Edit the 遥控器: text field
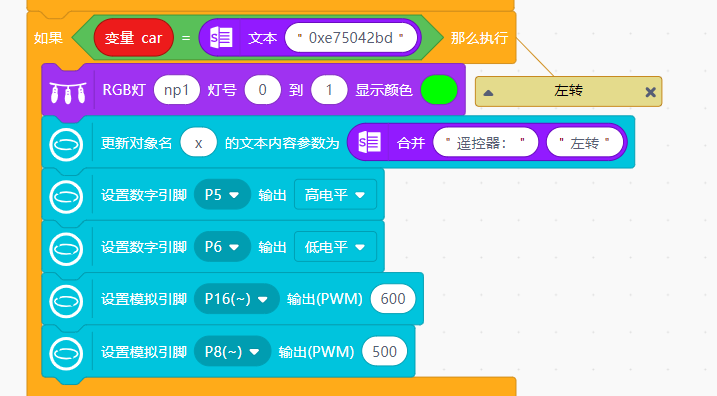The width and height of the screenshot is (717, 396). click(x=485, y=143)
